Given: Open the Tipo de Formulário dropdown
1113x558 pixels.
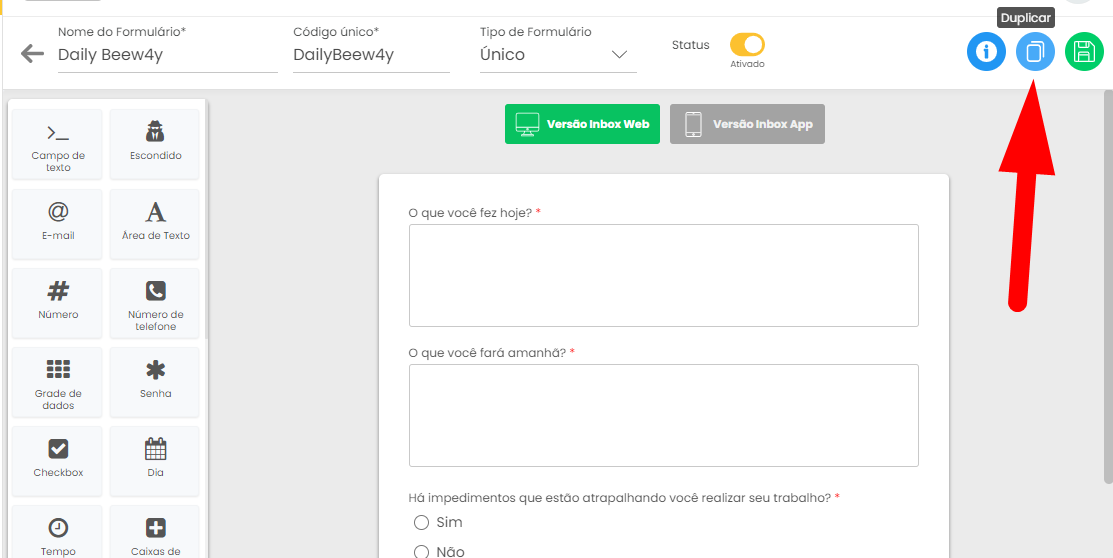Looking at the screenshot, I should tap(558, 55).
